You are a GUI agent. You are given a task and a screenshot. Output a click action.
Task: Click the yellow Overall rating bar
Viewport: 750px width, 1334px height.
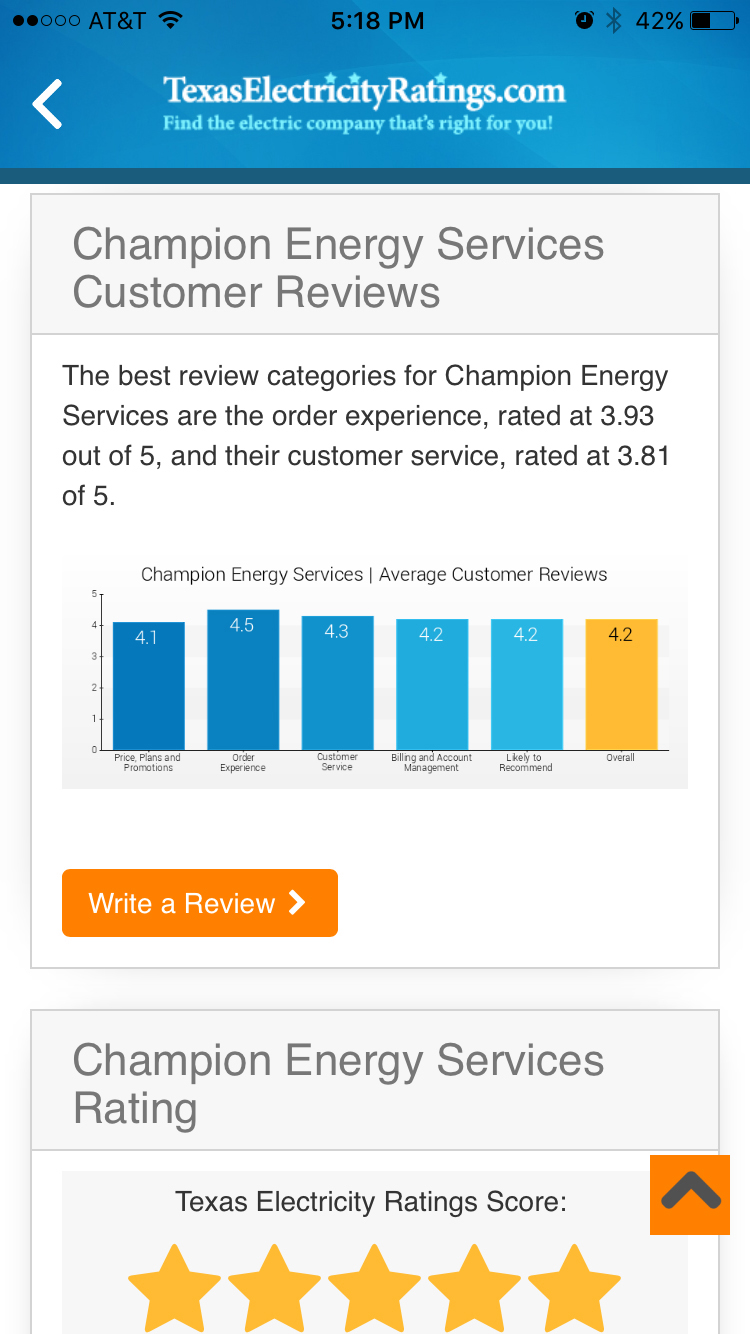[x=621, y=685]
